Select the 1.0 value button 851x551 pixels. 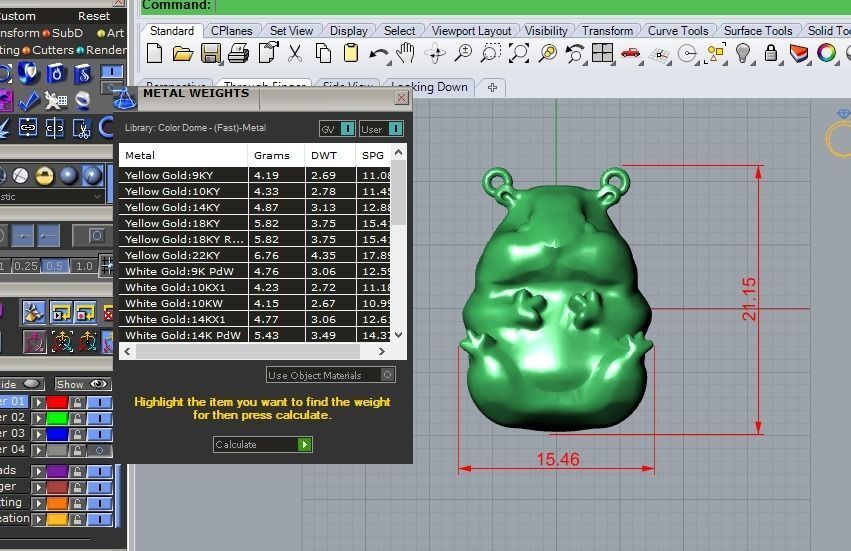tap(84, 266)
